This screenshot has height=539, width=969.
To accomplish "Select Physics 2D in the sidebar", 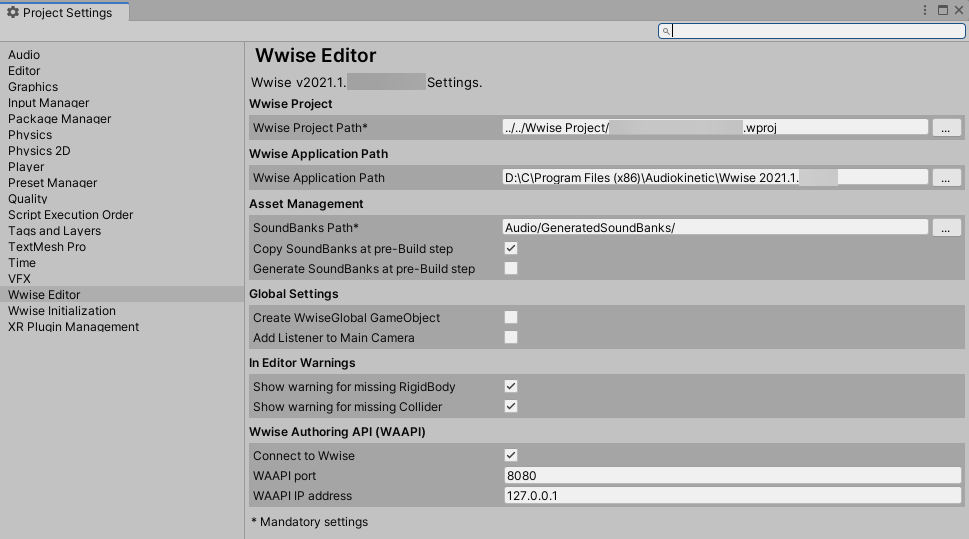I will pyautogui.click(x=39, y=151).
